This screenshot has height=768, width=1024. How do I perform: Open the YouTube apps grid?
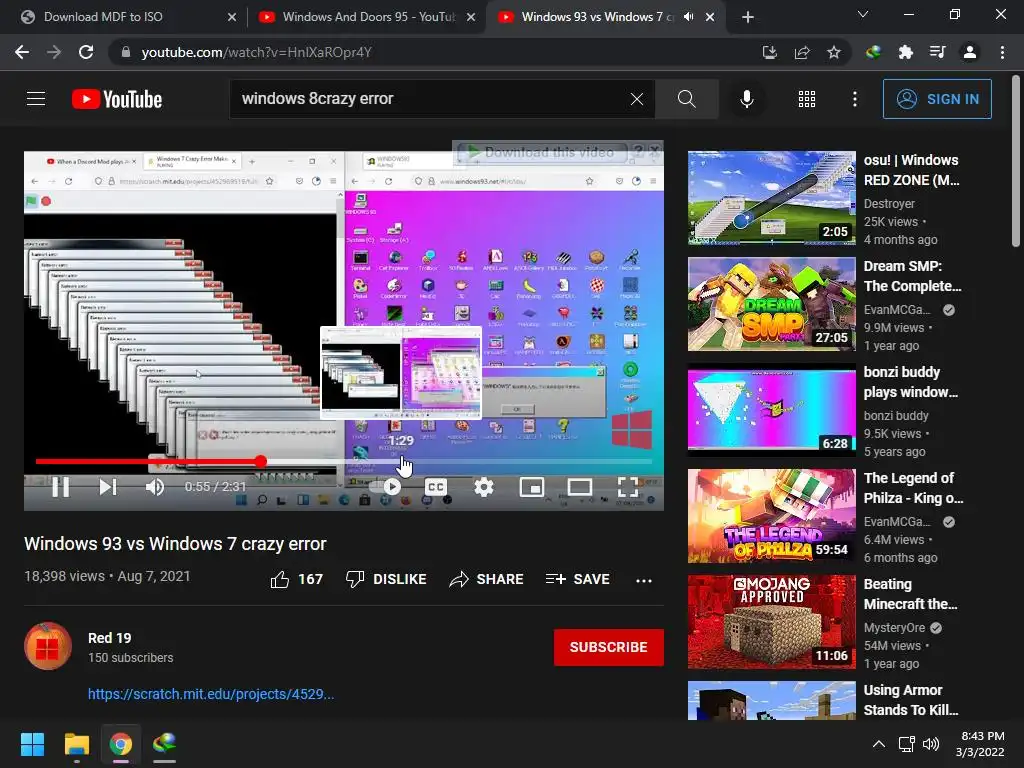(x=807, y=99)
